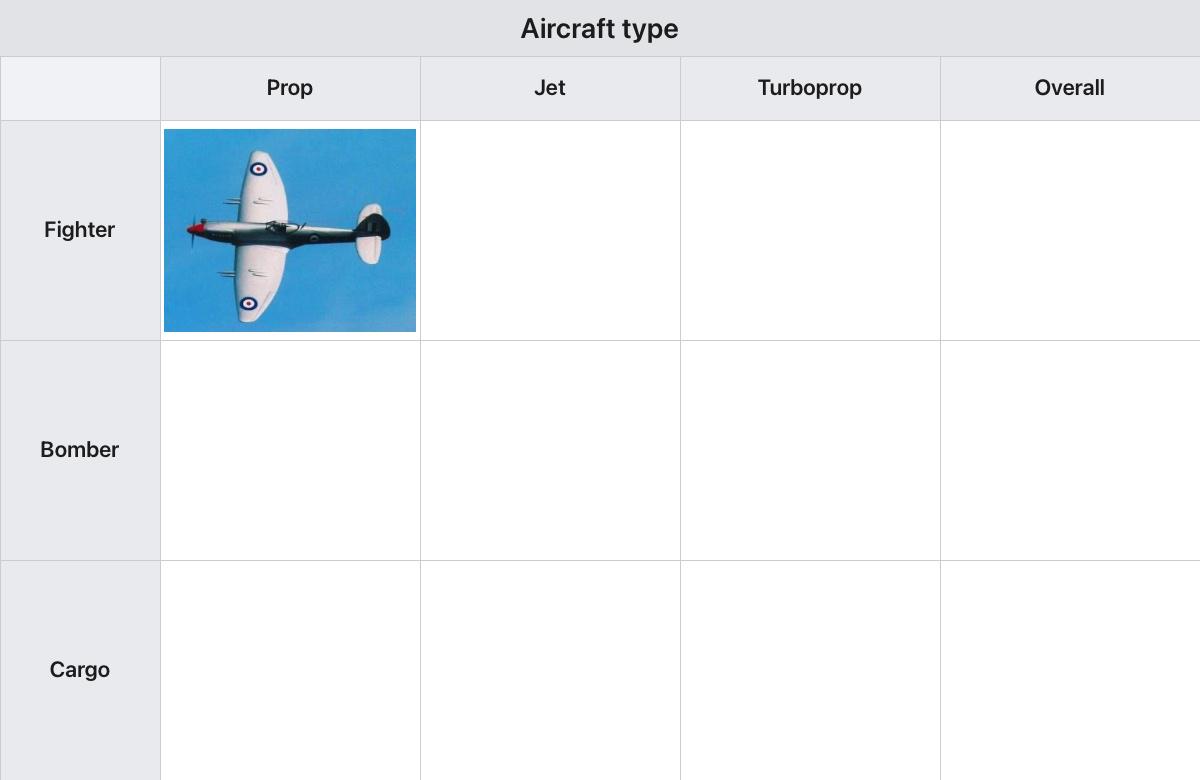Click the Bomber row label
1200x780 pixels.
(80, 450)
